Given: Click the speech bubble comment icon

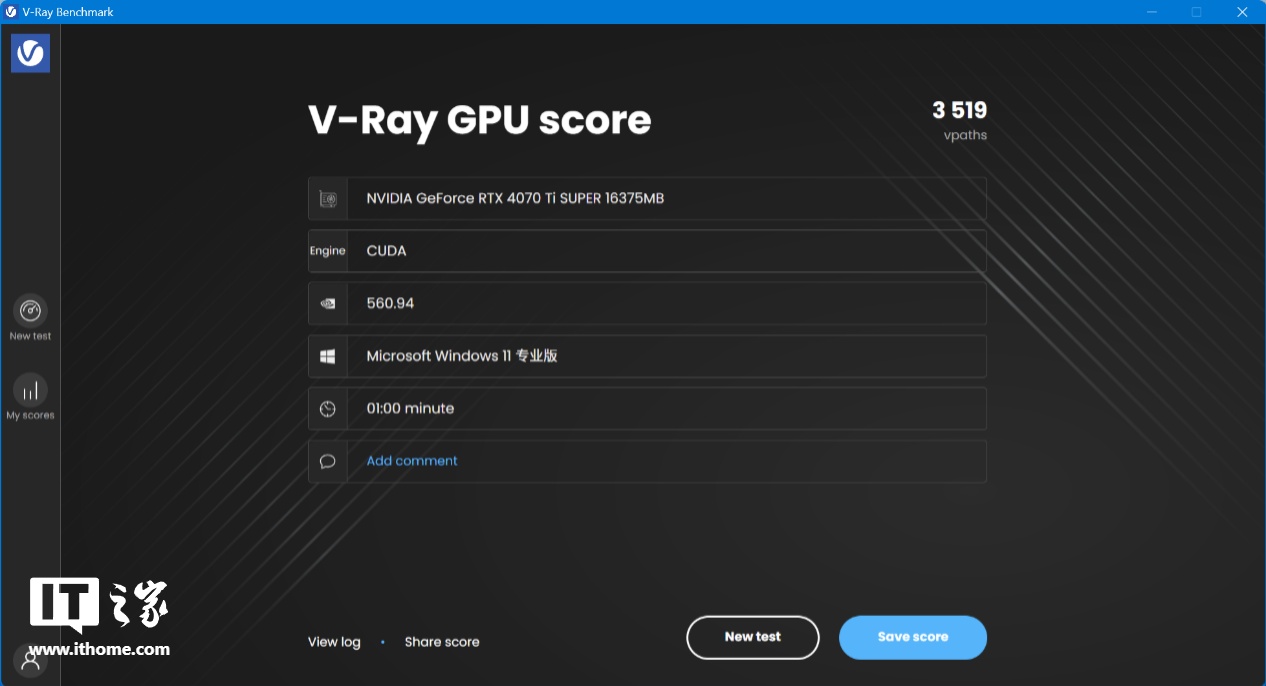Looking at the screenshot, I should click(x=328, y=462).
